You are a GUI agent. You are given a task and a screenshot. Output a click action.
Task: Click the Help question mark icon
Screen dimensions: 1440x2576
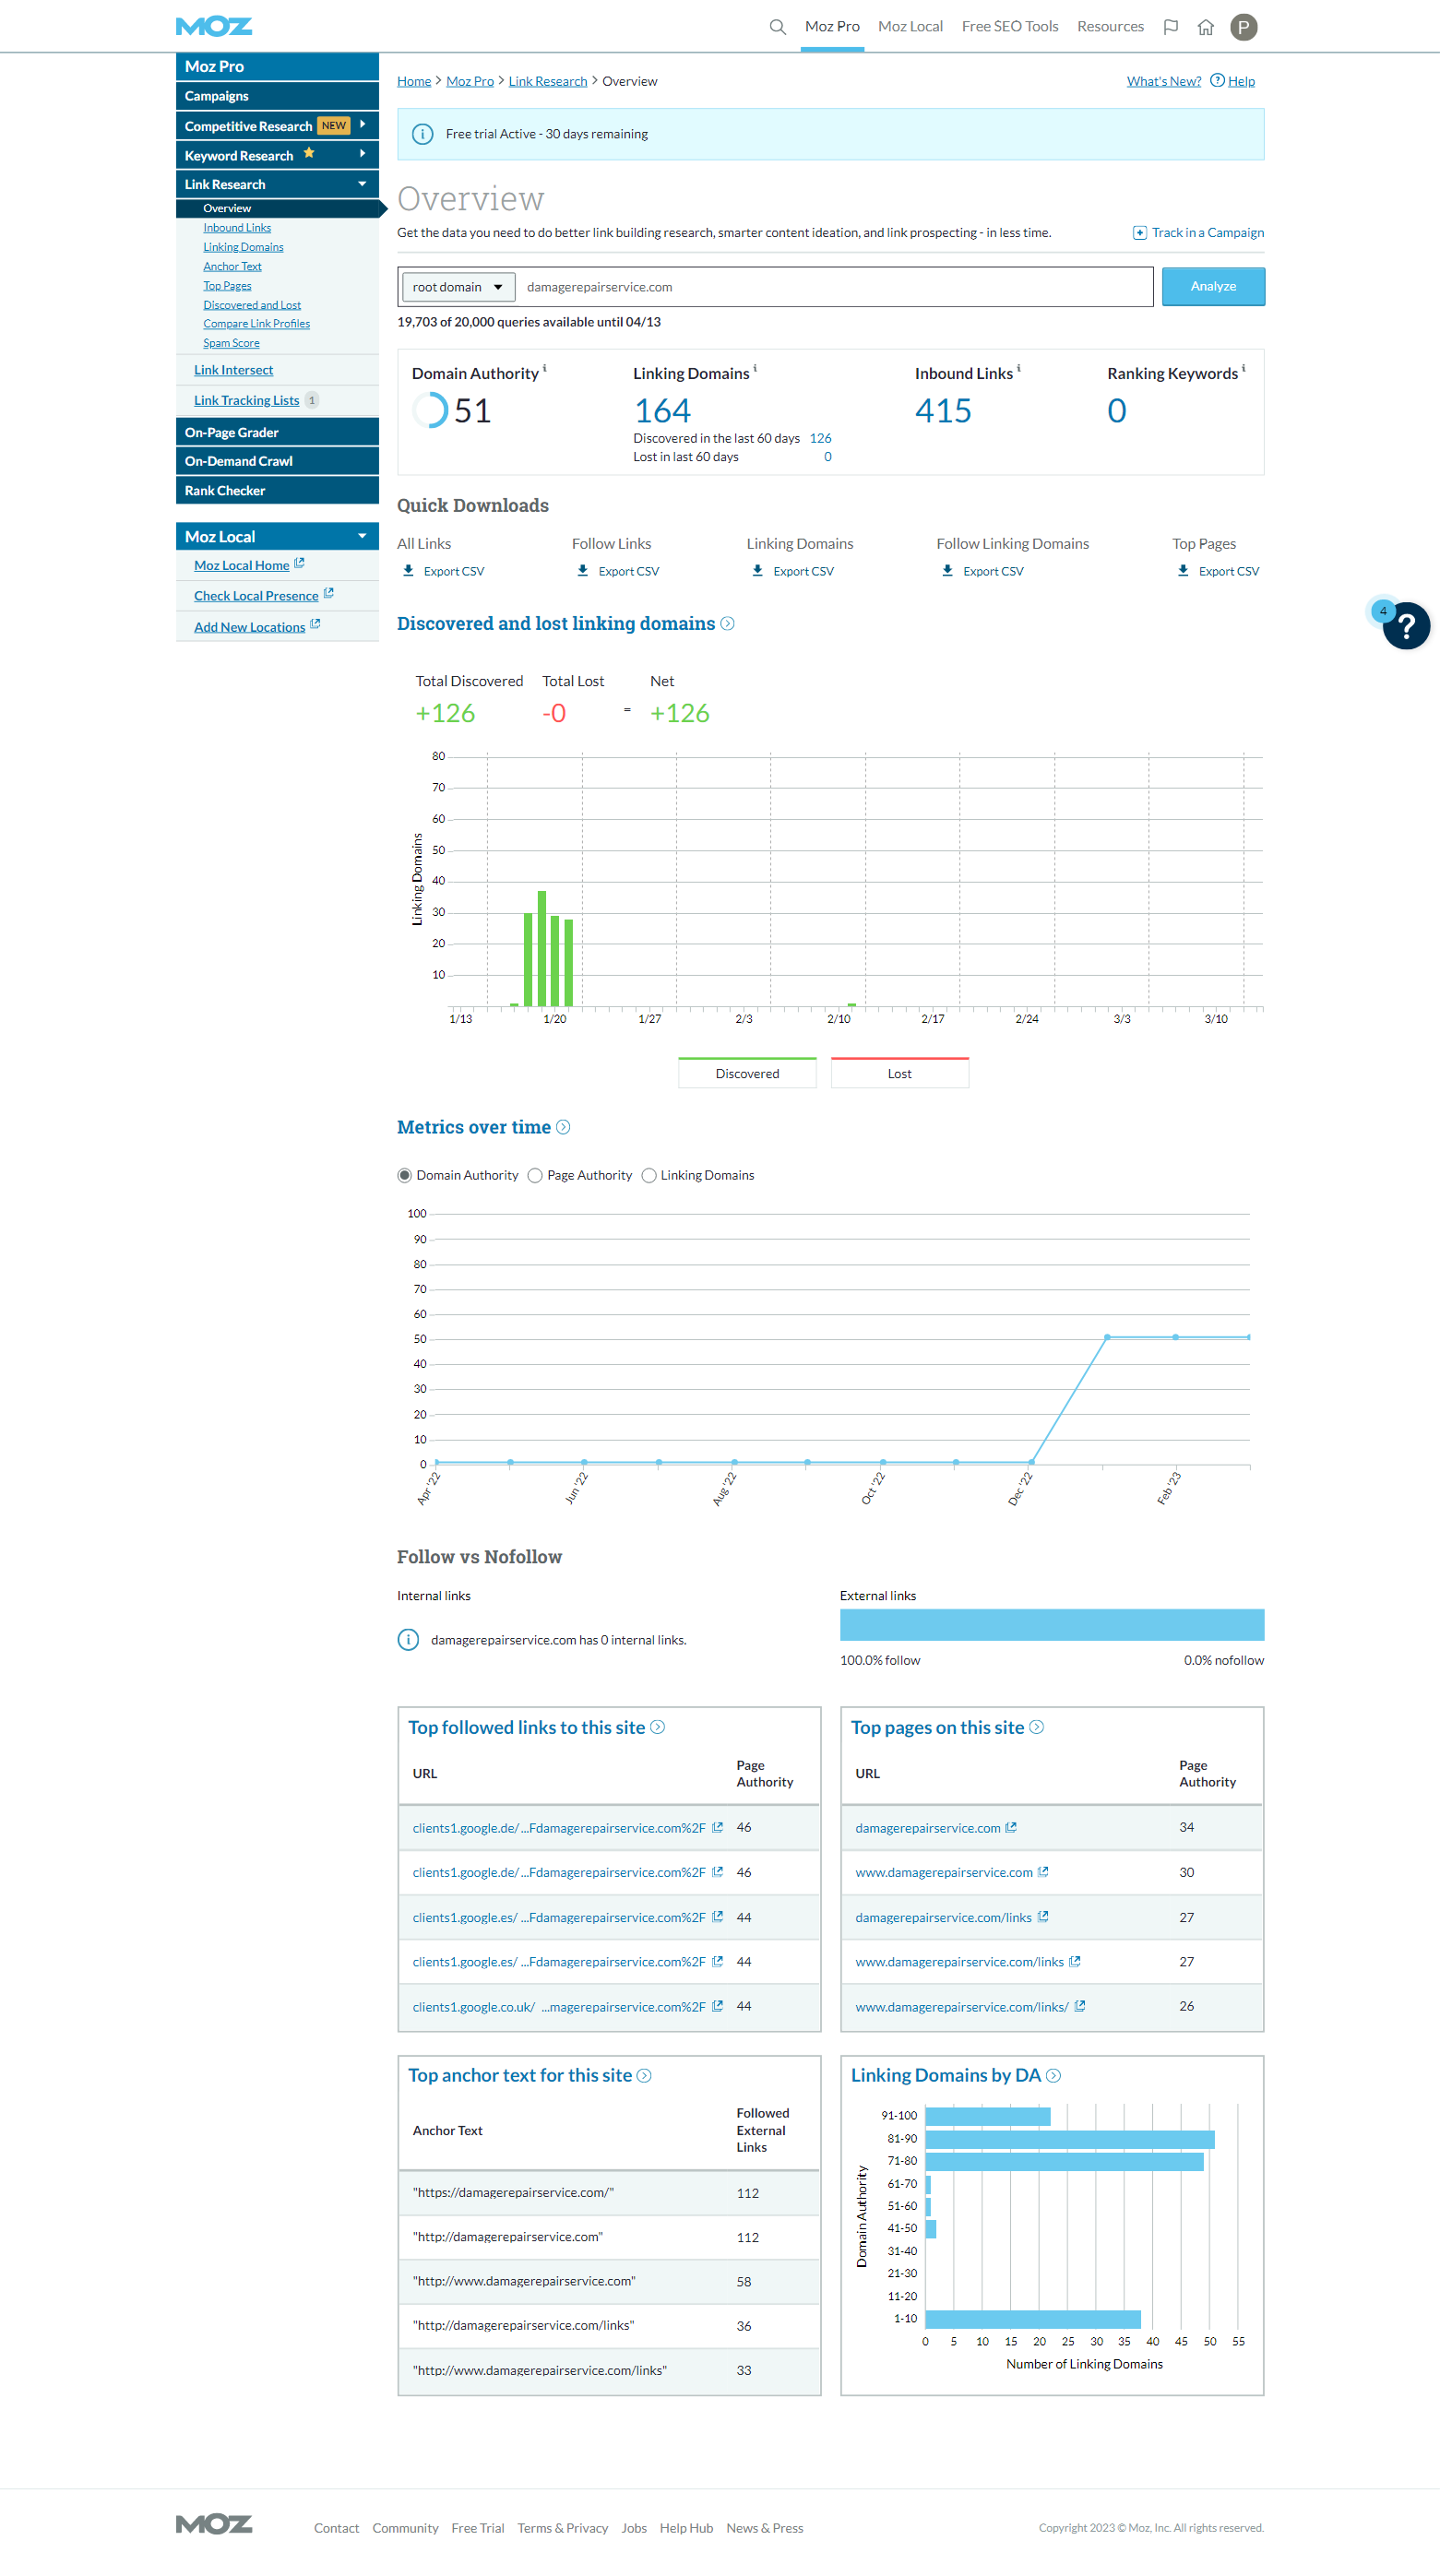(x=1217, y=80)
